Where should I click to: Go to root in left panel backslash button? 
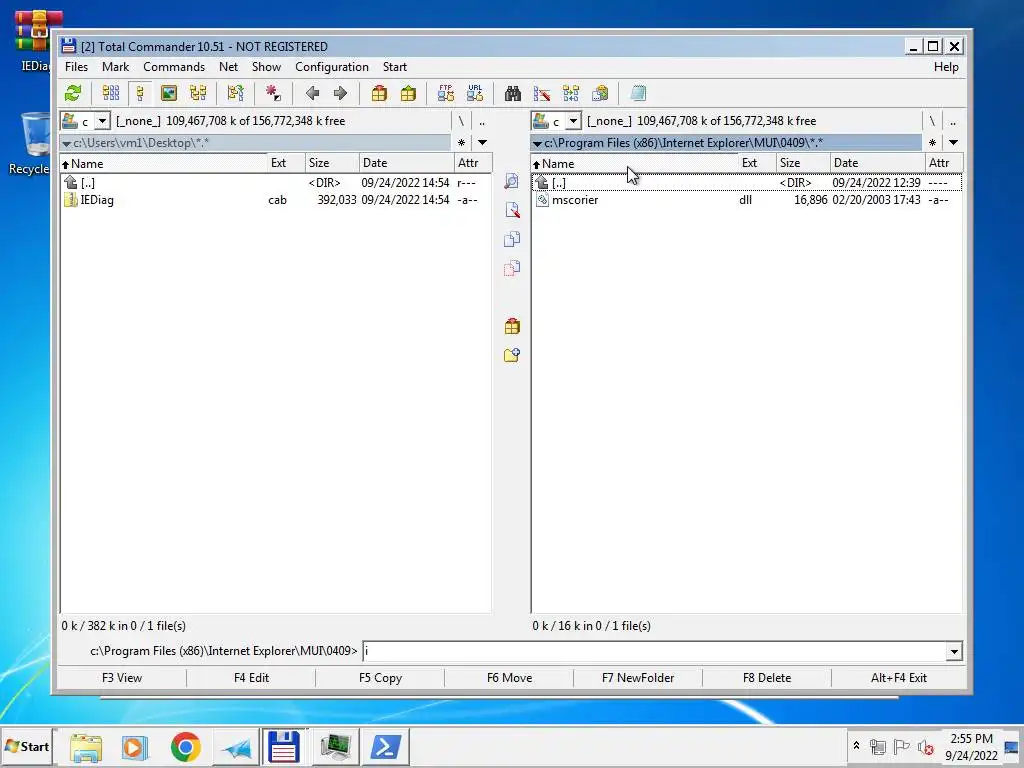461,121
